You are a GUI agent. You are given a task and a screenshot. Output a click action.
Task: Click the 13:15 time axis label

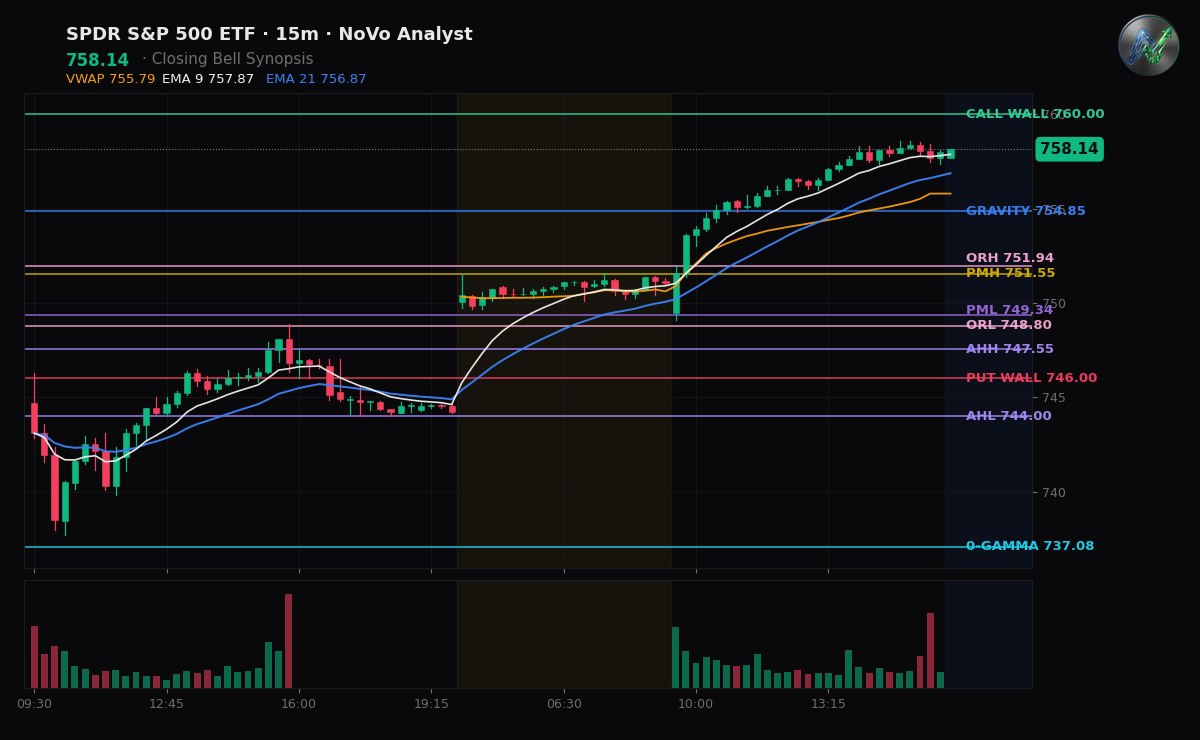(x=828, y=704)
